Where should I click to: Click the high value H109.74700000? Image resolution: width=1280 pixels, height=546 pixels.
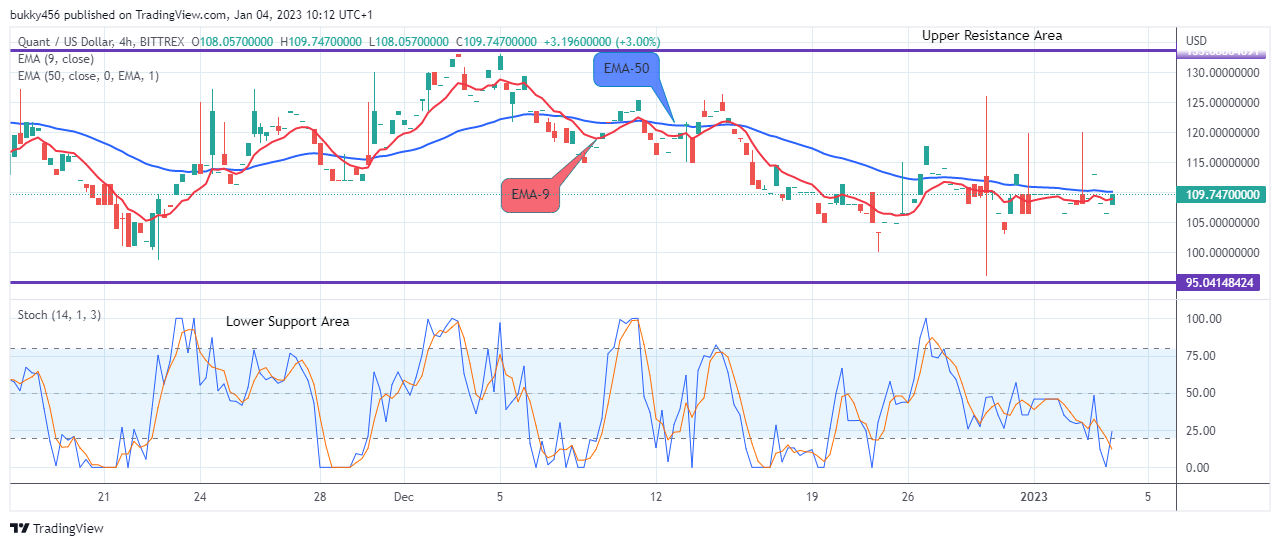pyautogui.click(x=322, y=42)
